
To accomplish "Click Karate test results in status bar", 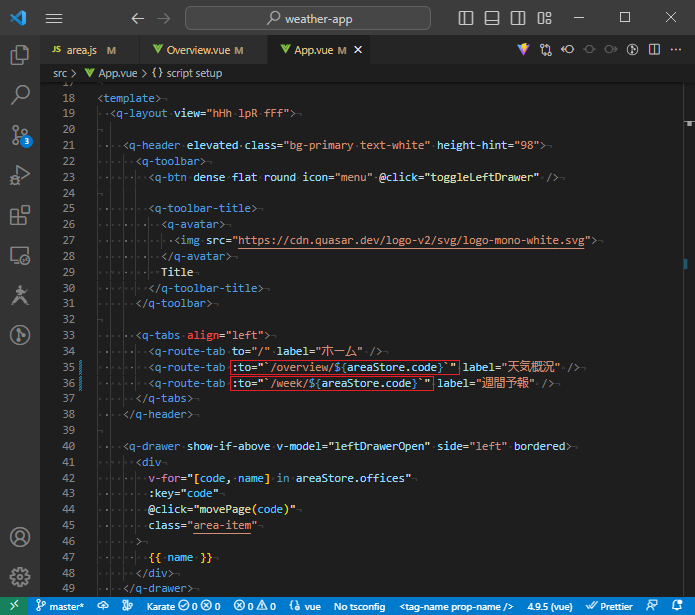I will click(x=183, y=606).
